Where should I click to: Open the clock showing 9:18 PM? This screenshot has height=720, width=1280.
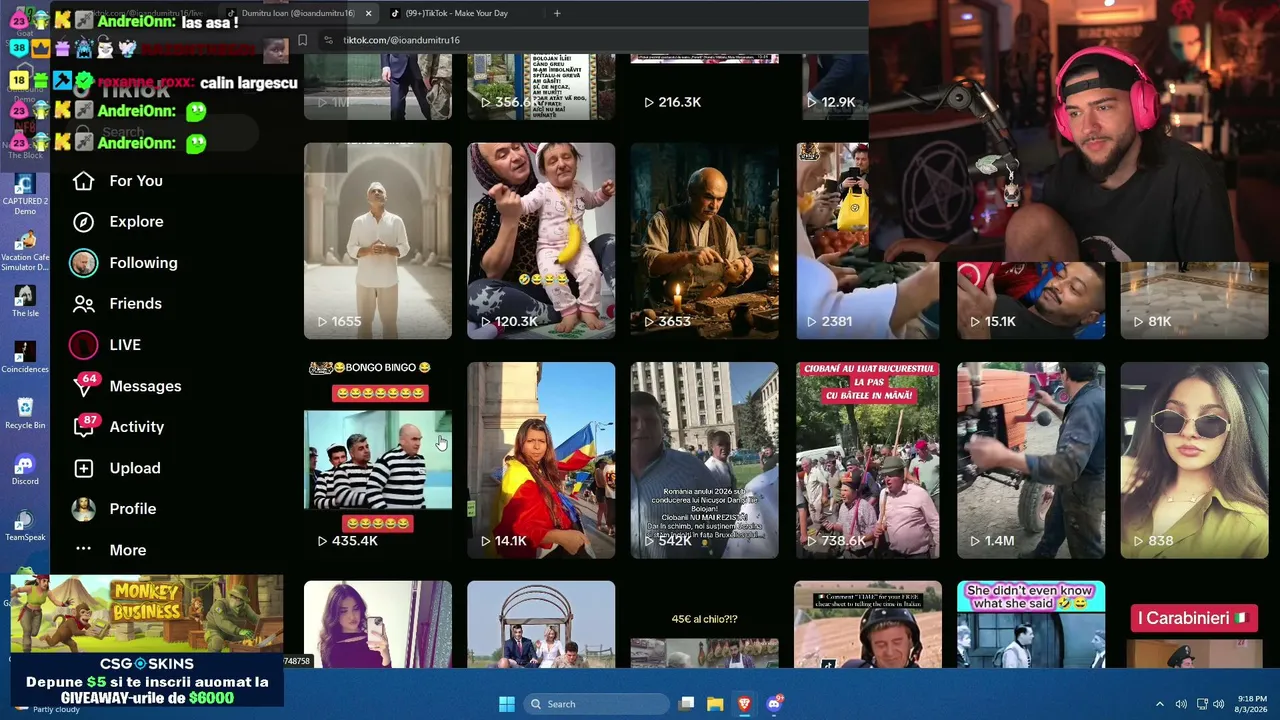pos(1252,704)
